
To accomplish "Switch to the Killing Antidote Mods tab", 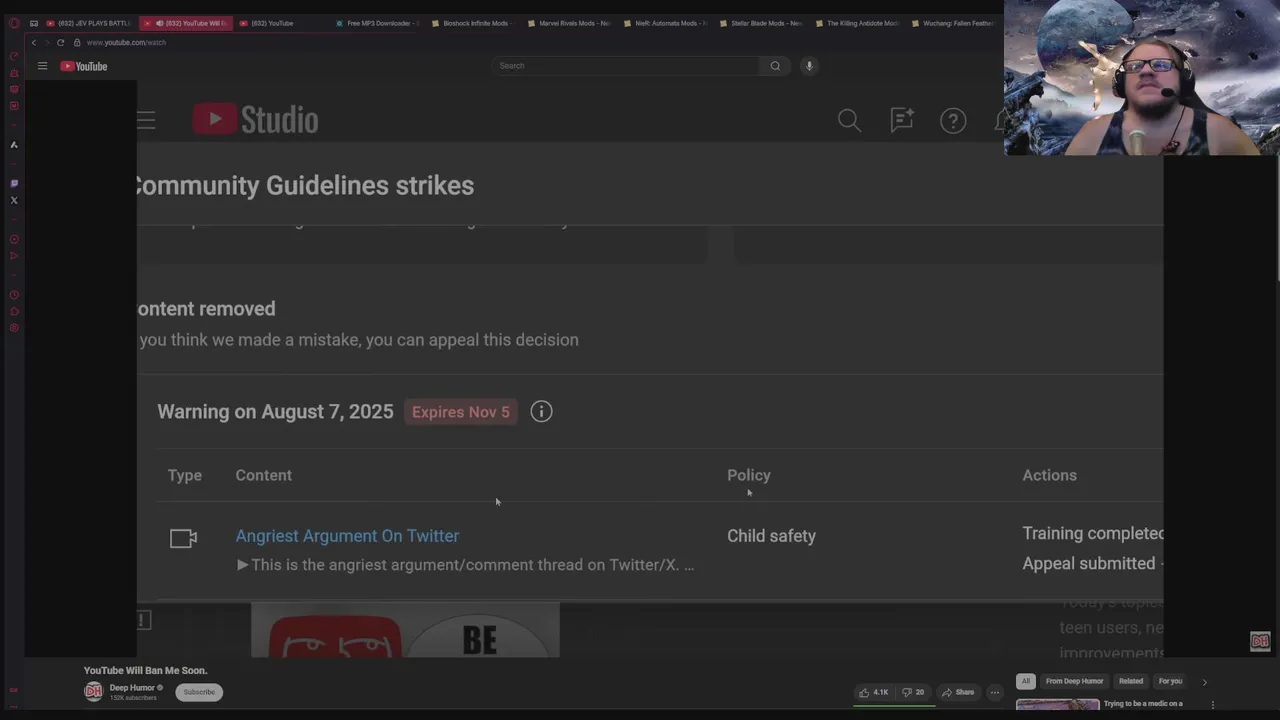I will point(858,23).
